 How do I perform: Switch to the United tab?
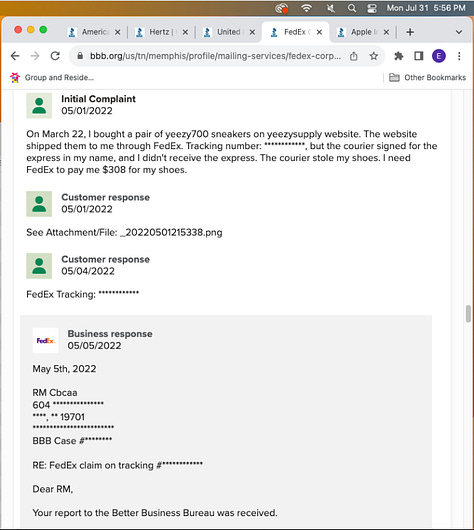[227, 32]
